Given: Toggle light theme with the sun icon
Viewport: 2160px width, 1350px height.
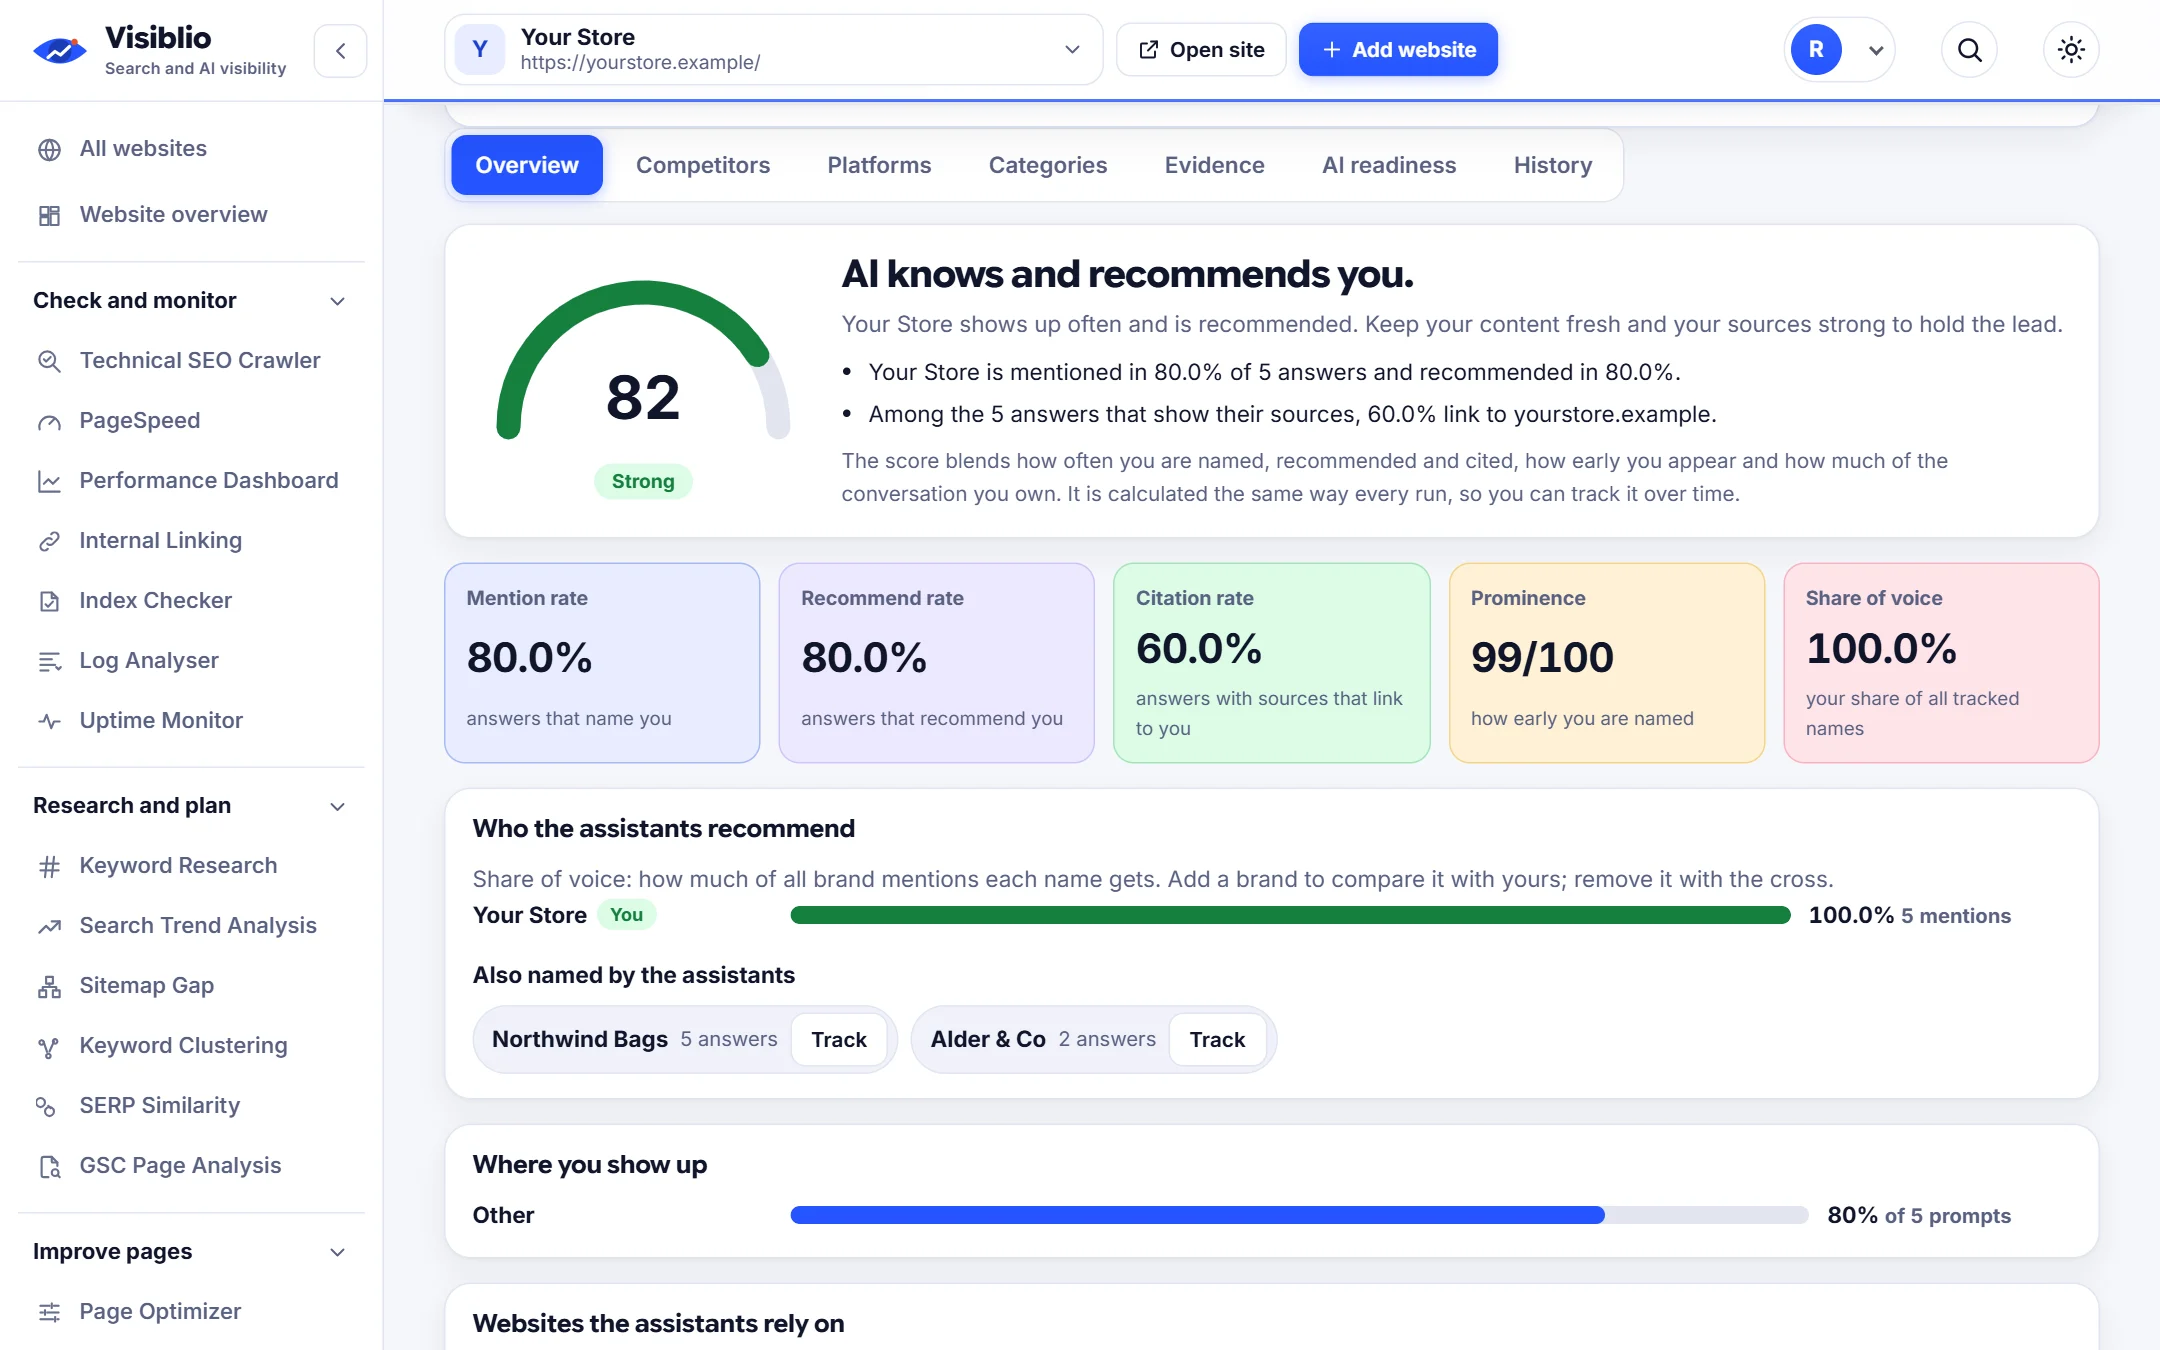Looking at the screenshot, I should coord(2071,50).
